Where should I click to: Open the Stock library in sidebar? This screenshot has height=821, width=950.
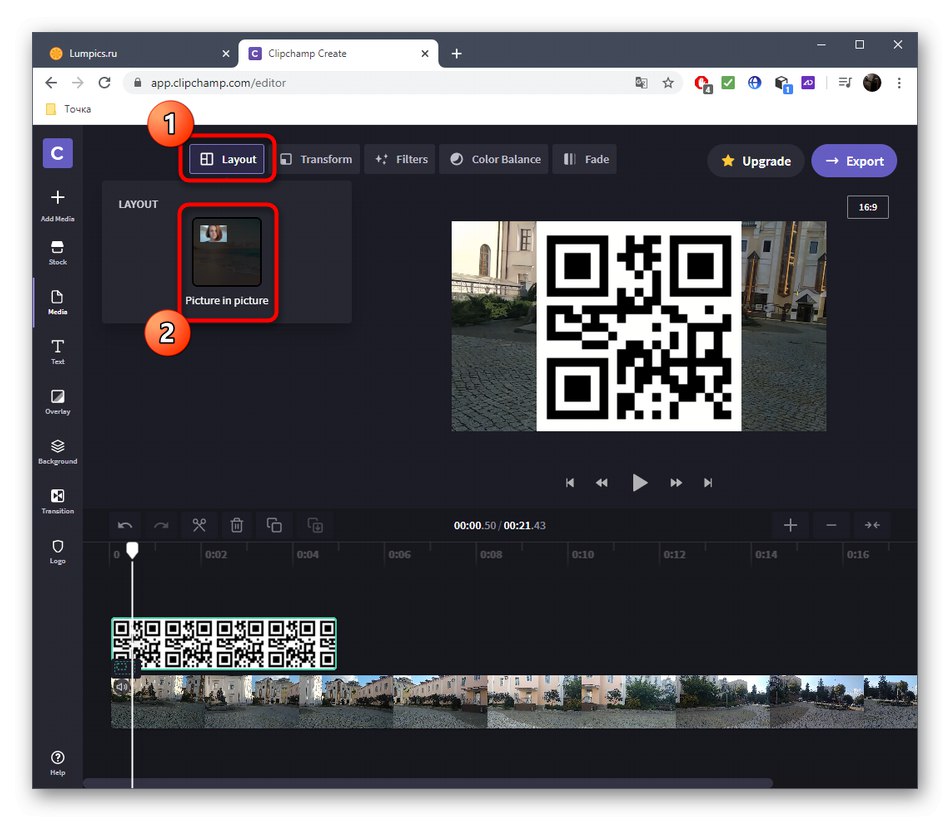(x=58, y=253)
